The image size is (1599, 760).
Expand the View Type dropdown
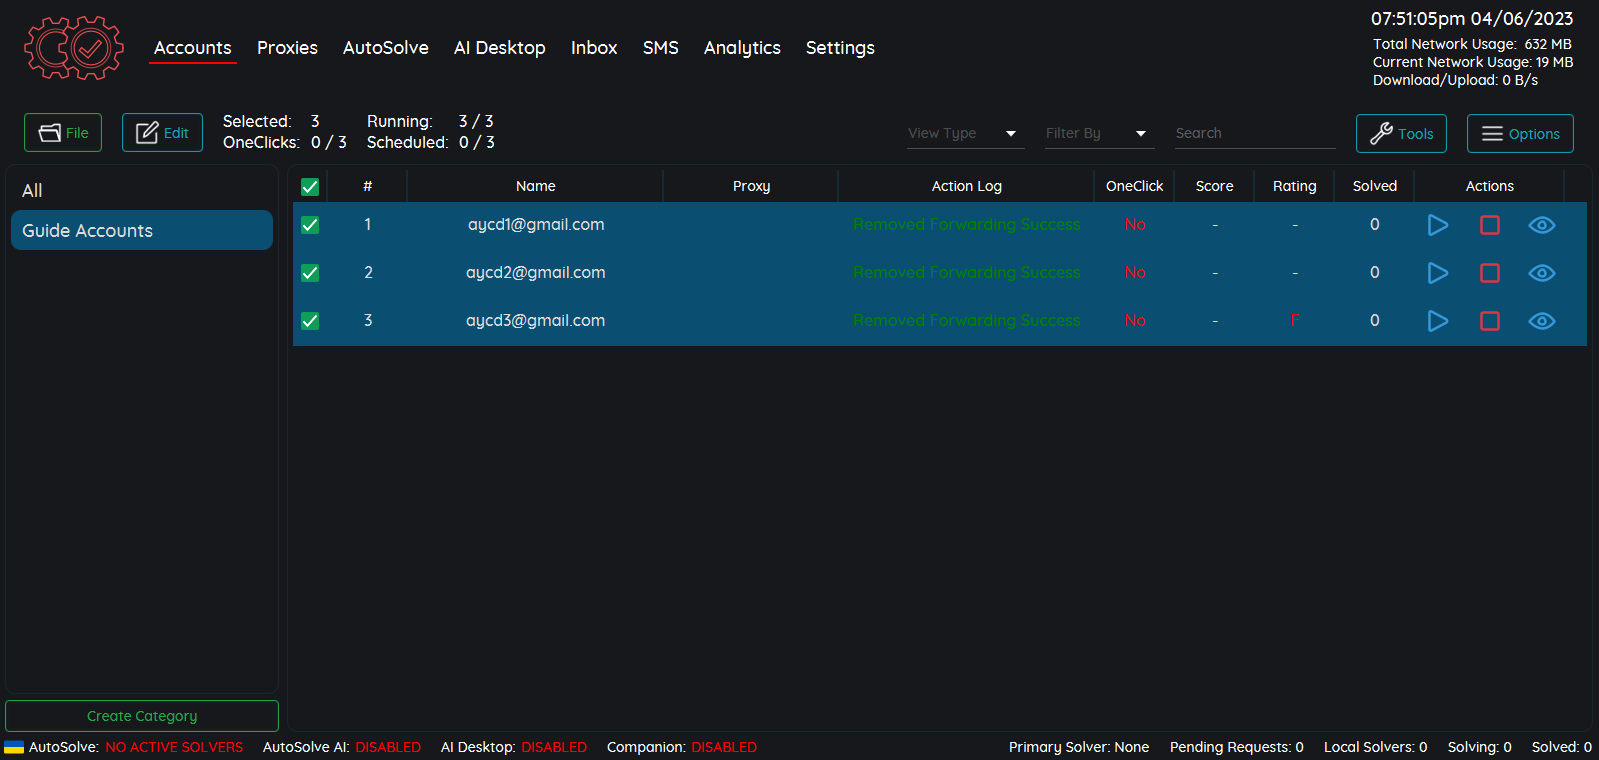pos(965,134)
